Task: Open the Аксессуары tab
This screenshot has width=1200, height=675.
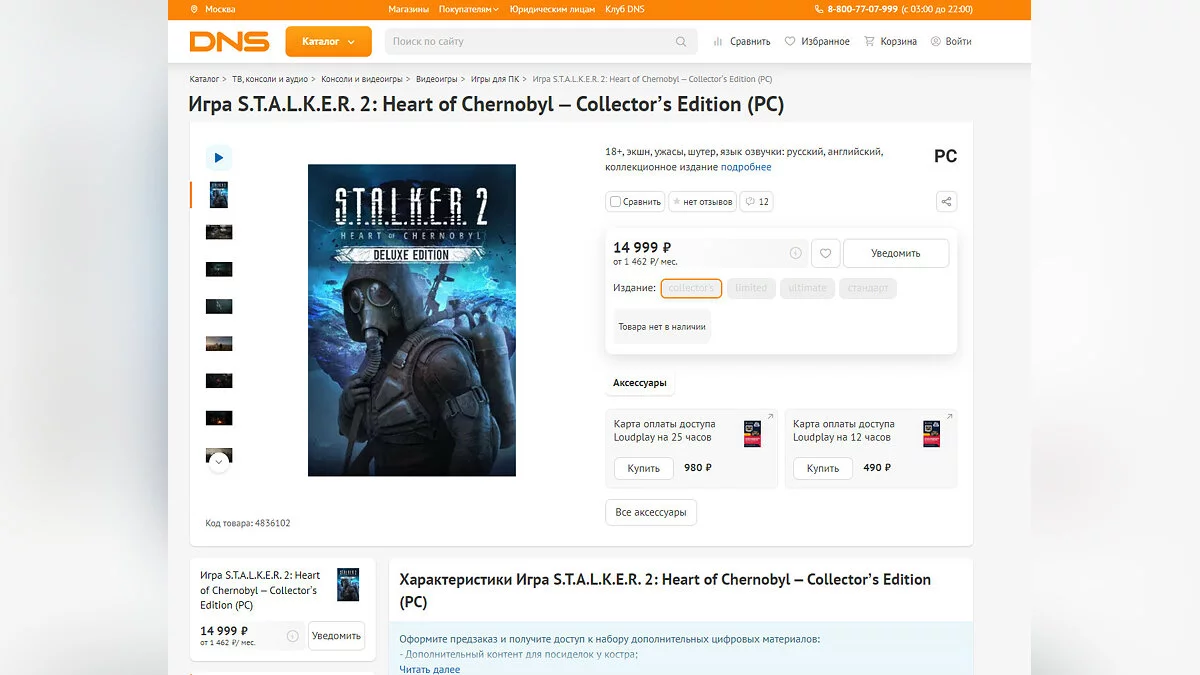Action: click(640, 383)
